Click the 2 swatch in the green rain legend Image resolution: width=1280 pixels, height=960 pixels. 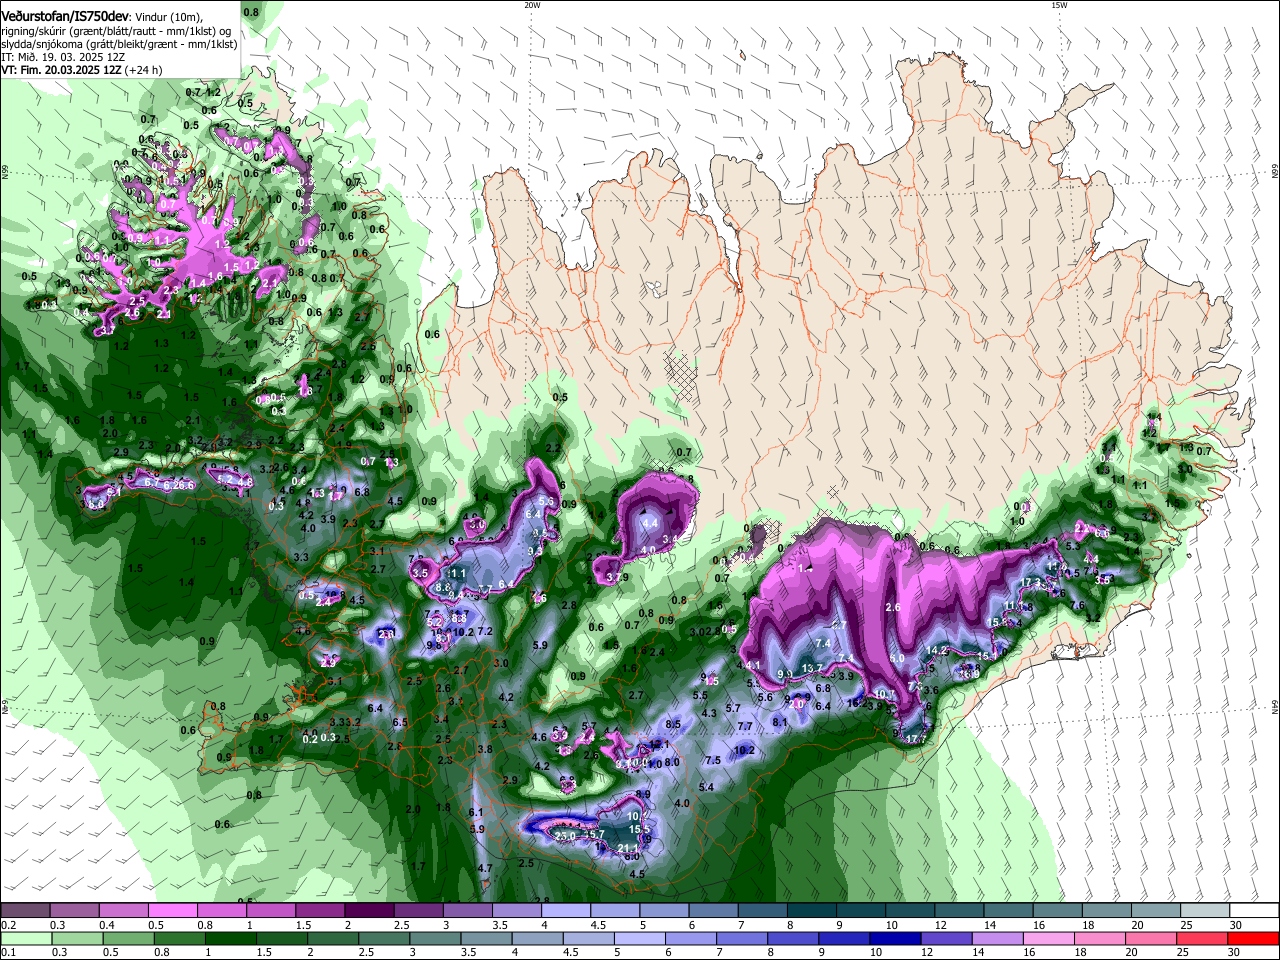coord(333,938)
